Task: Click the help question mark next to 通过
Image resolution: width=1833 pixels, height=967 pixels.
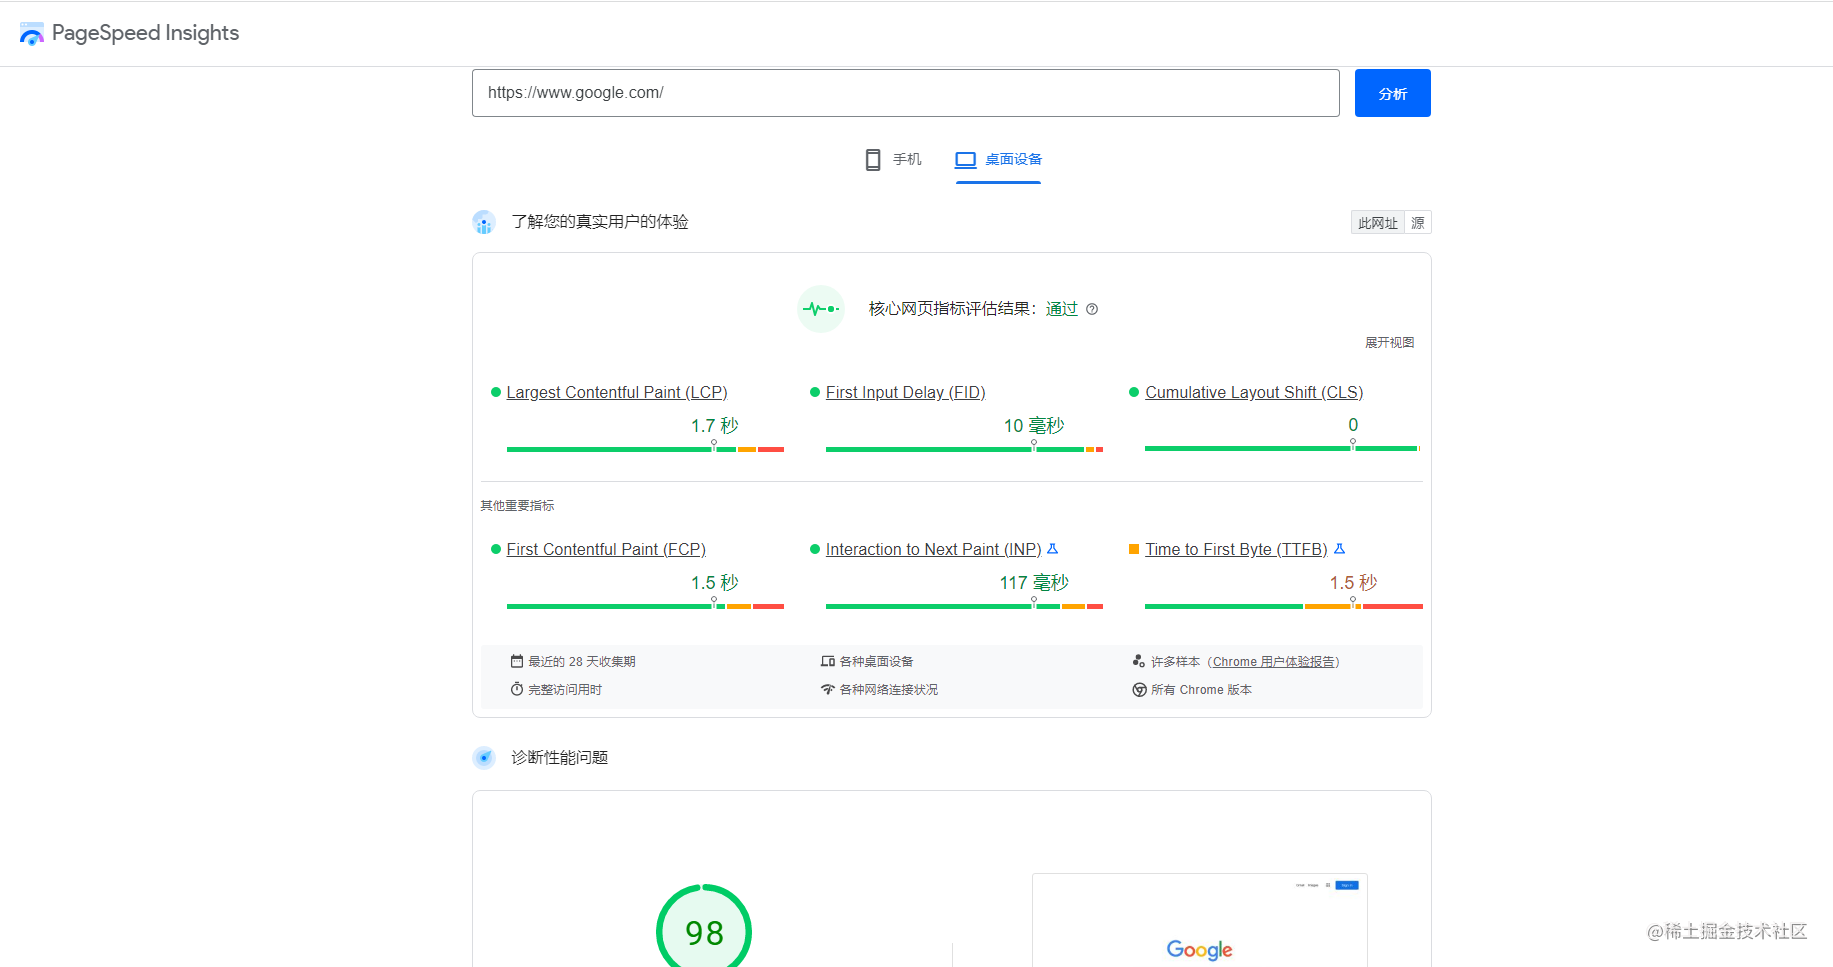Action: [x=1092, y=309]
